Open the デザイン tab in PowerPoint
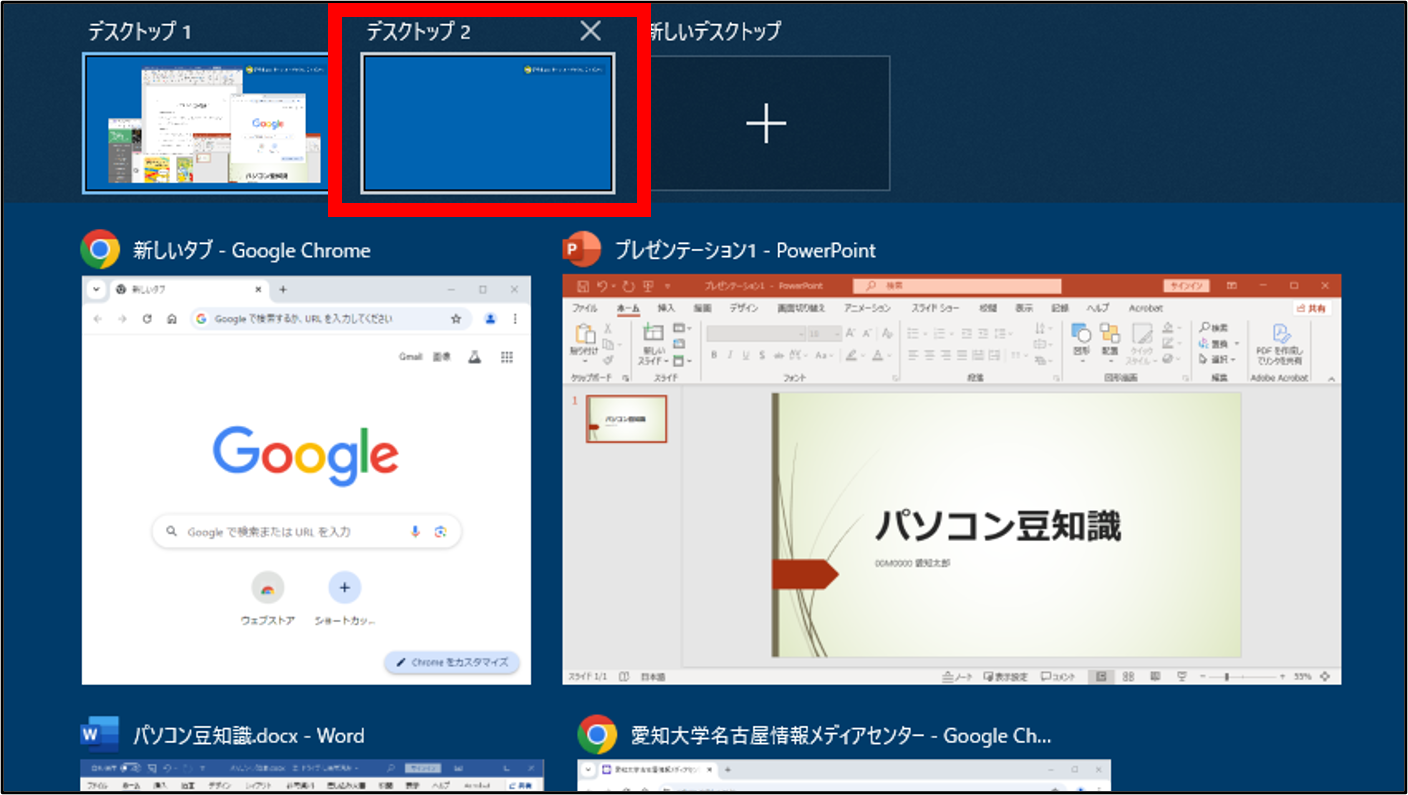This screenshot has height=795, width=1408. click(x=743, y=308)
